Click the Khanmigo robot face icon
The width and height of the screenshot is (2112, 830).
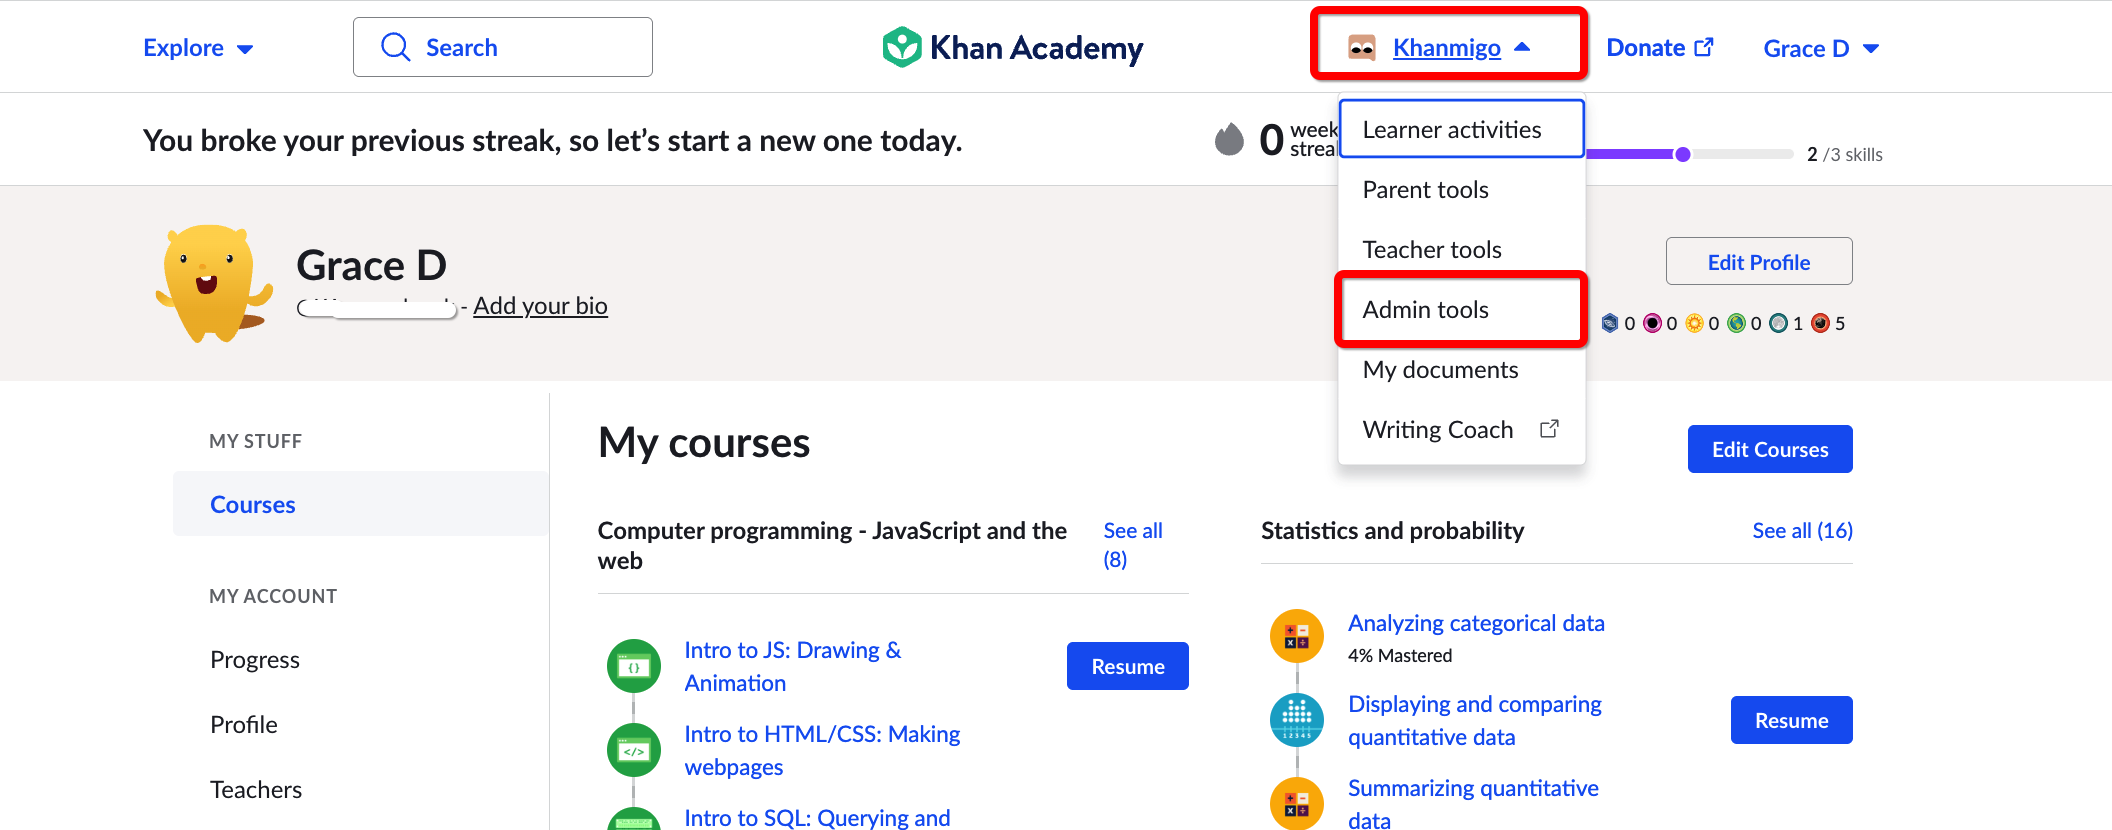[x=1361, y=48]
